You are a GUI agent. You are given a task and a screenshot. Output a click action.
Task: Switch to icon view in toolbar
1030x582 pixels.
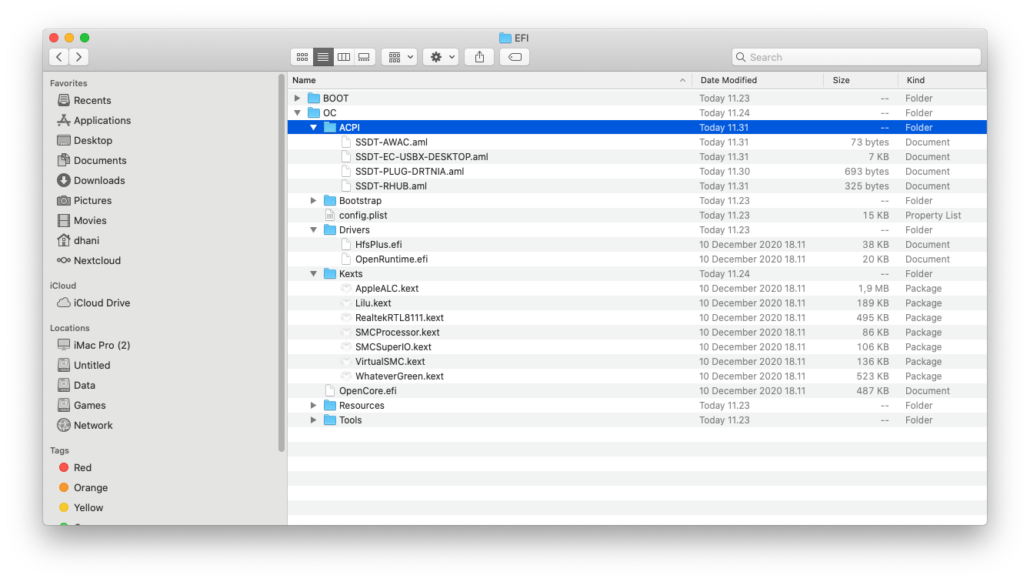302,57
